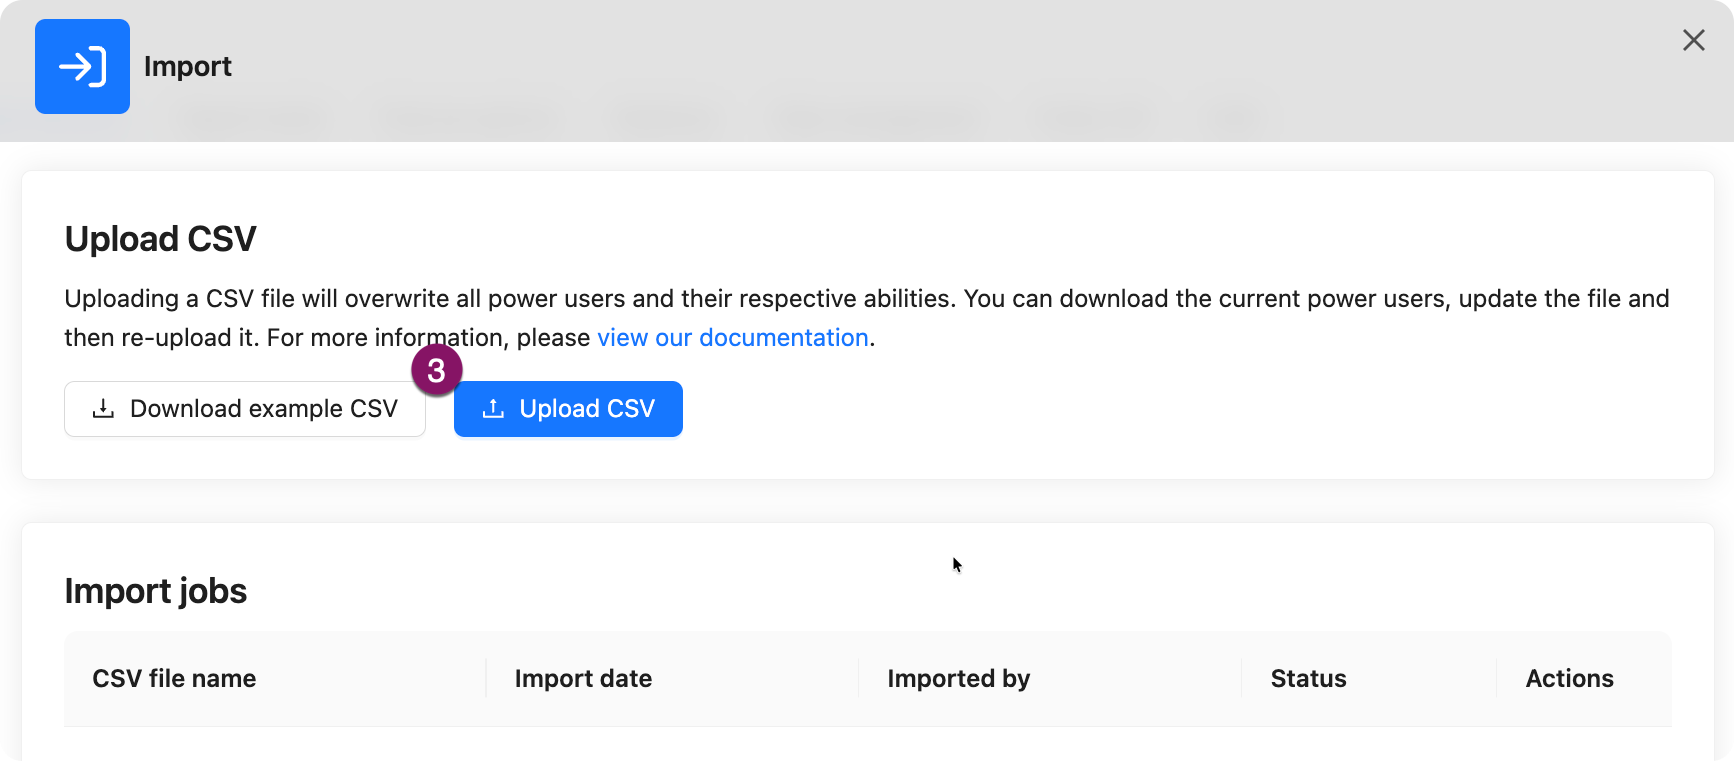
Task: Click the Upload CSV section heading
Action: pyautogui.click(x=161, y=239)
